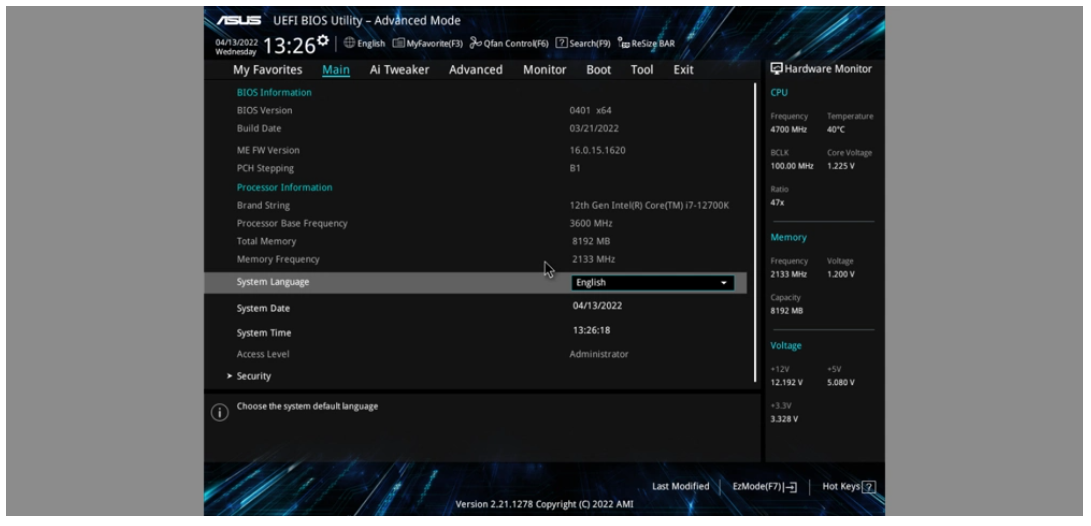Click Access Level Administrator value
Image resolution: width=1091 pixels, height=526 pixels.
coord(599,354)
